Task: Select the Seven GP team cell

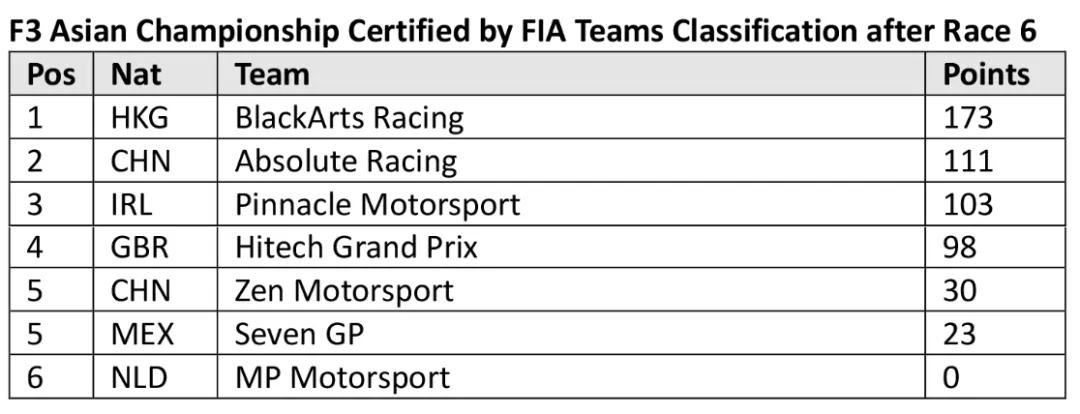Action: coord(299,333)
